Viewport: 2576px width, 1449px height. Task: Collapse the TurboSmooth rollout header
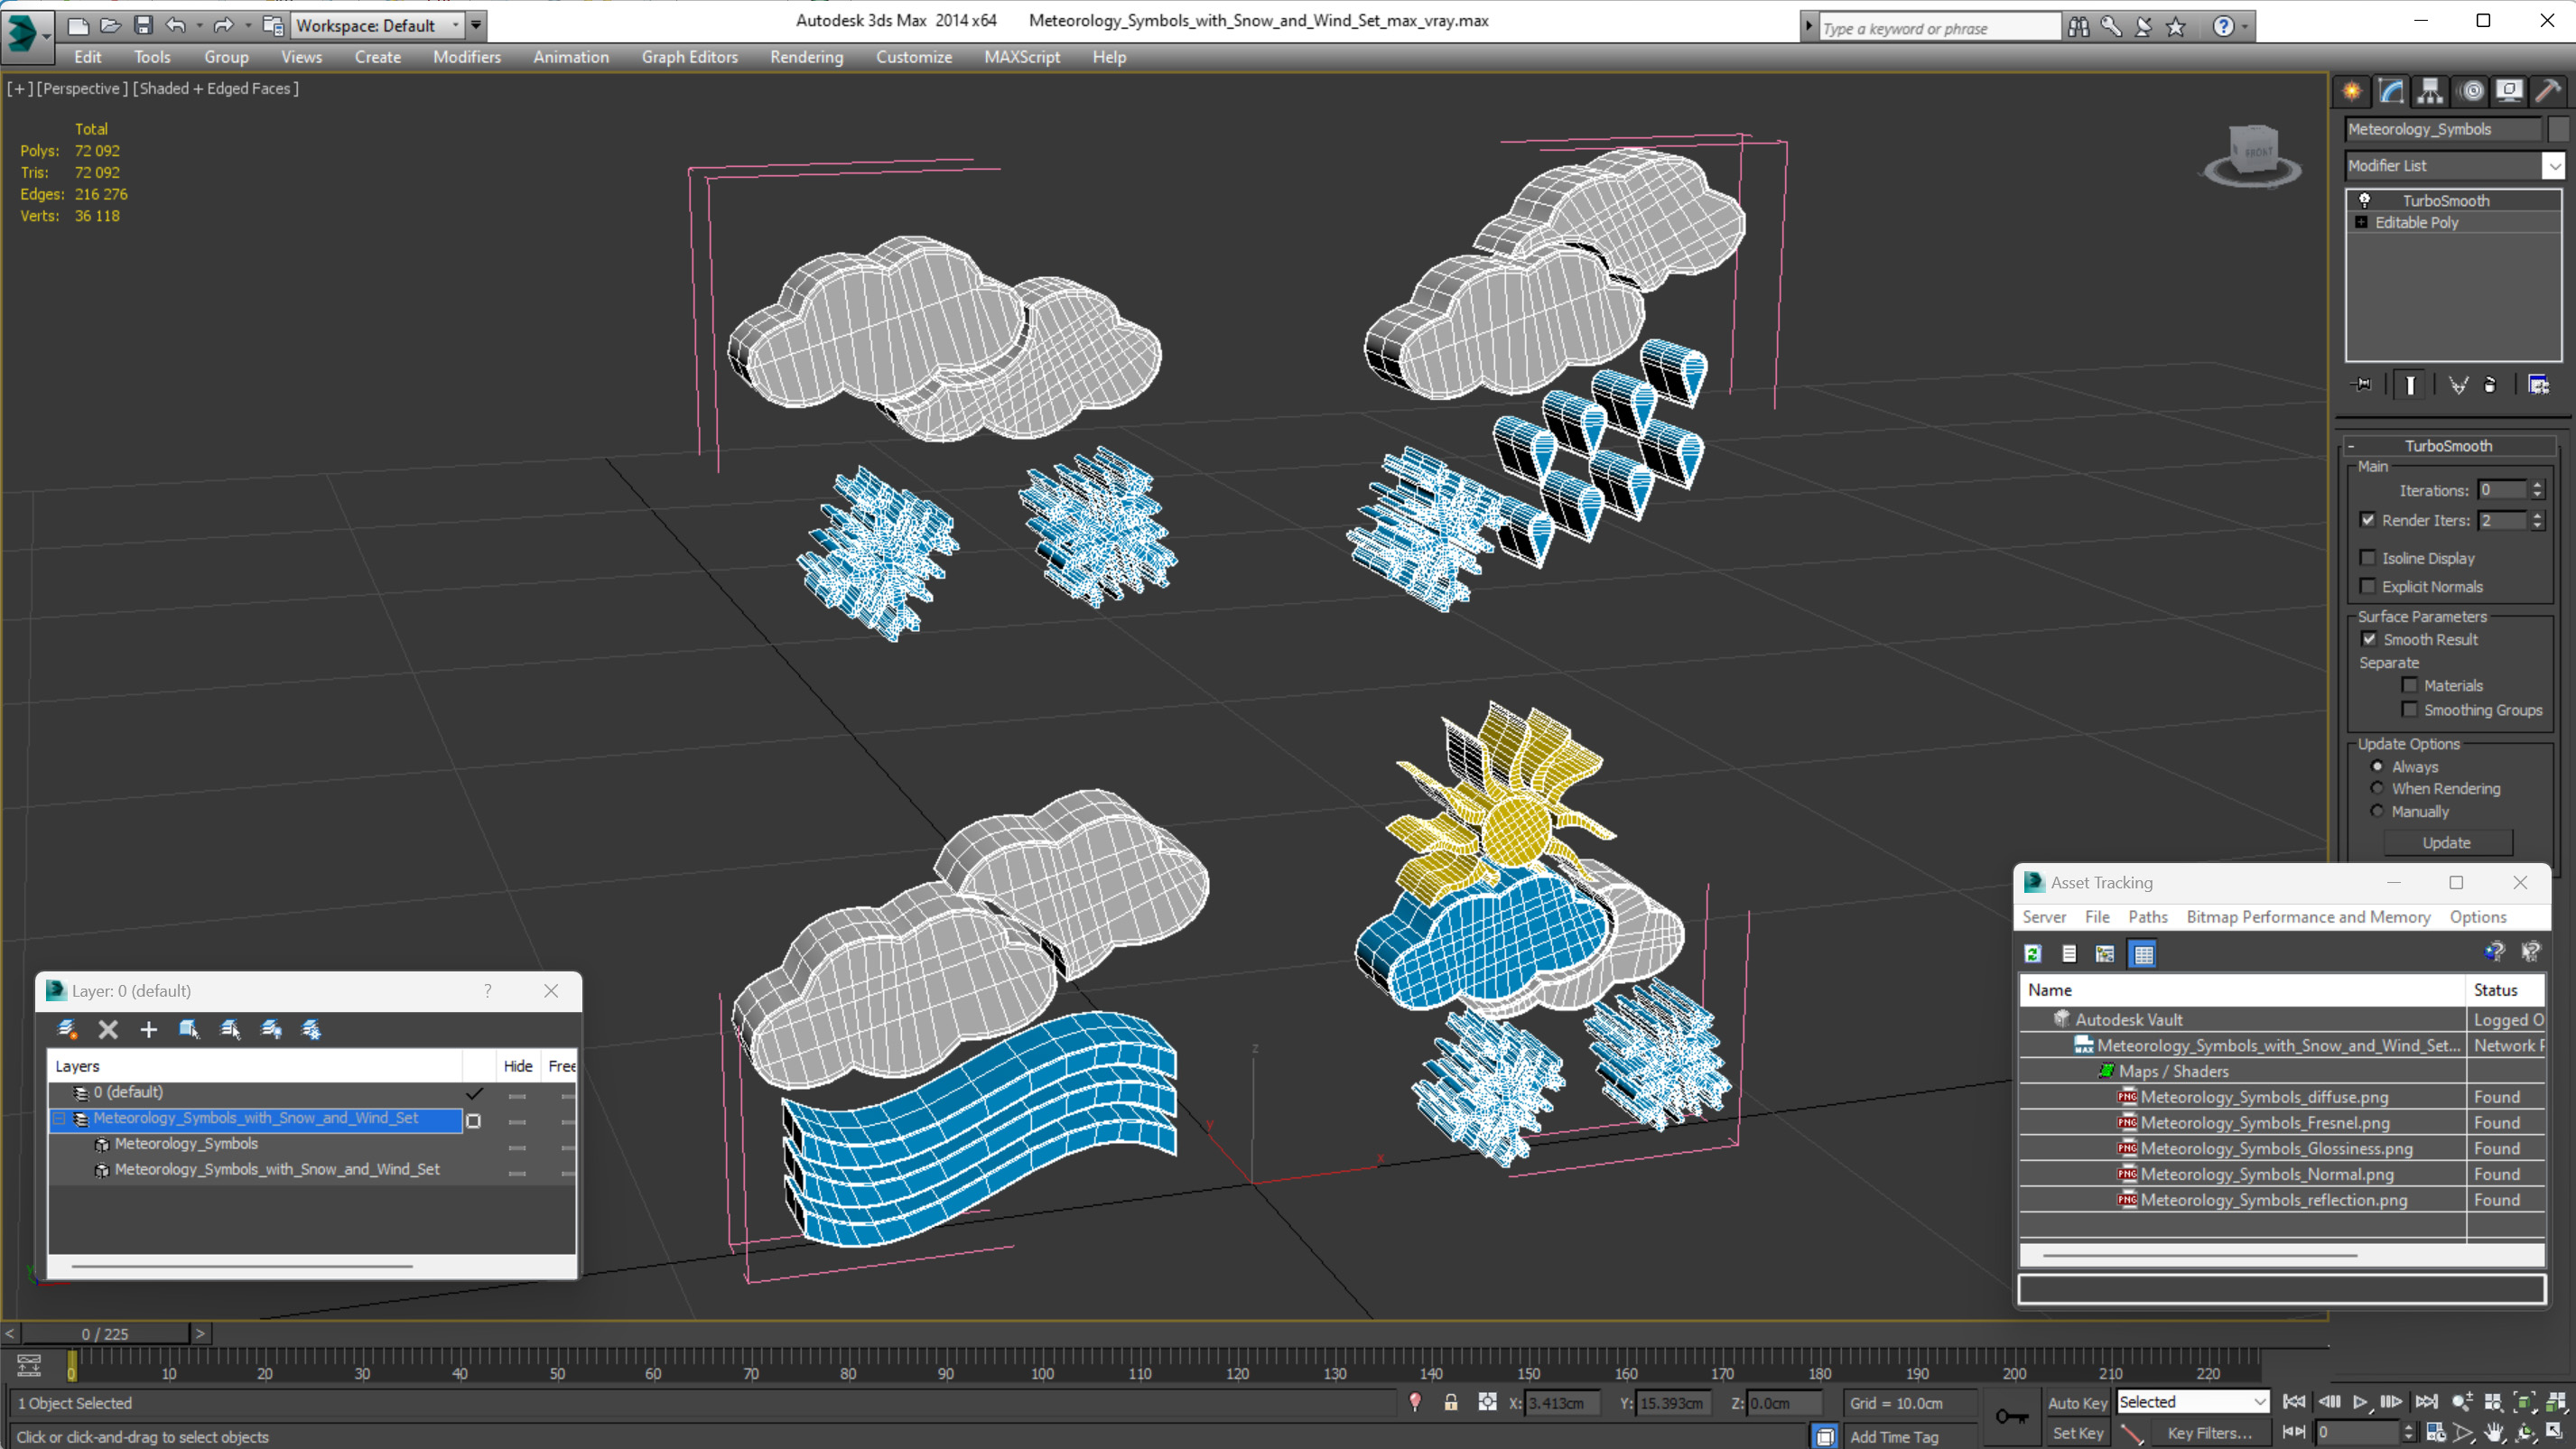point(2447,446)
